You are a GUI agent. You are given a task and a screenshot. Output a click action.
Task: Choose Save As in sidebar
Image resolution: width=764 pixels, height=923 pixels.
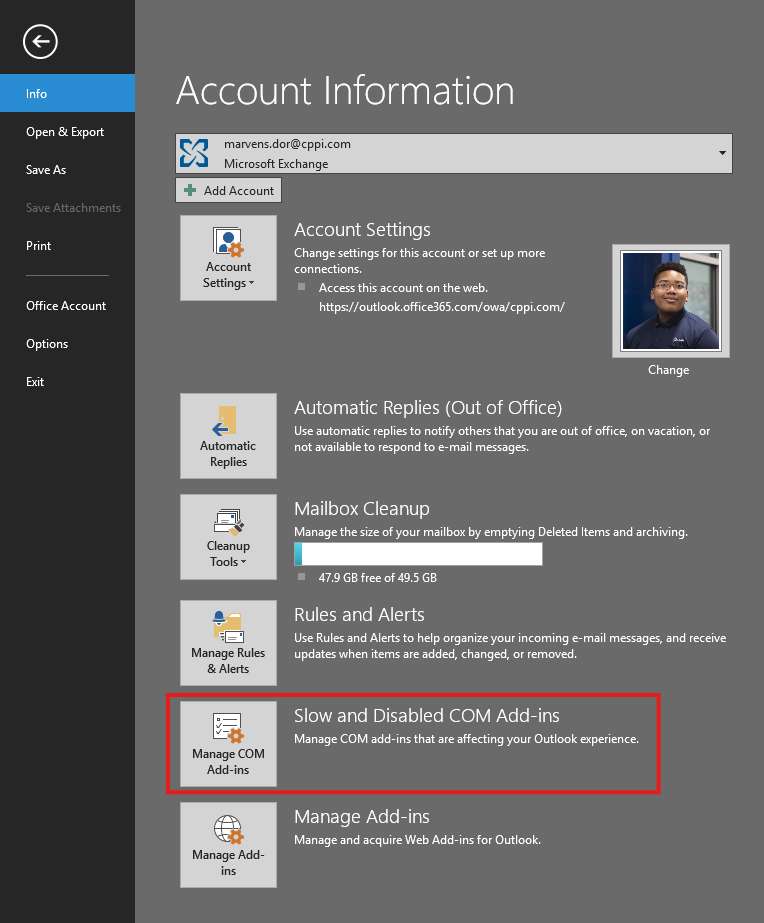68,170
